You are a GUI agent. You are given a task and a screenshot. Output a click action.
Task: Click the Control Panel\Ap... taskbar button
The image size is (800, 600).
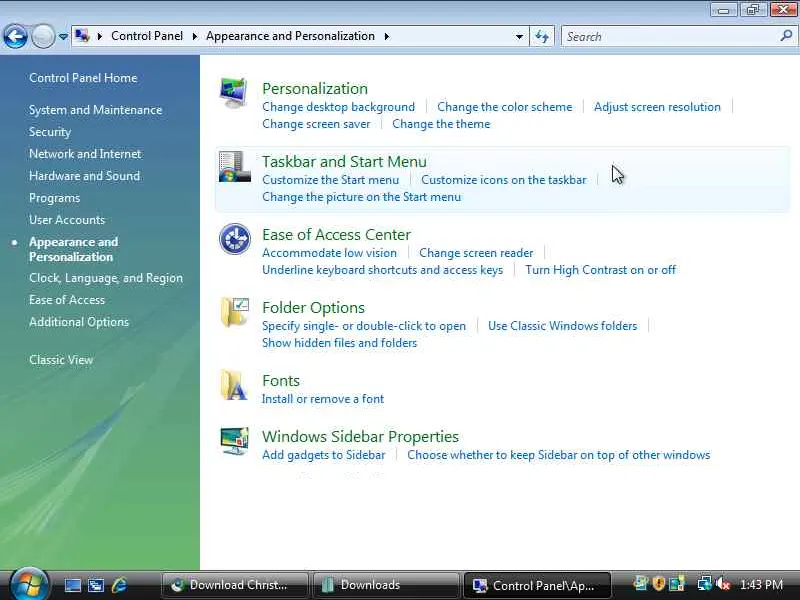point(537,585)
